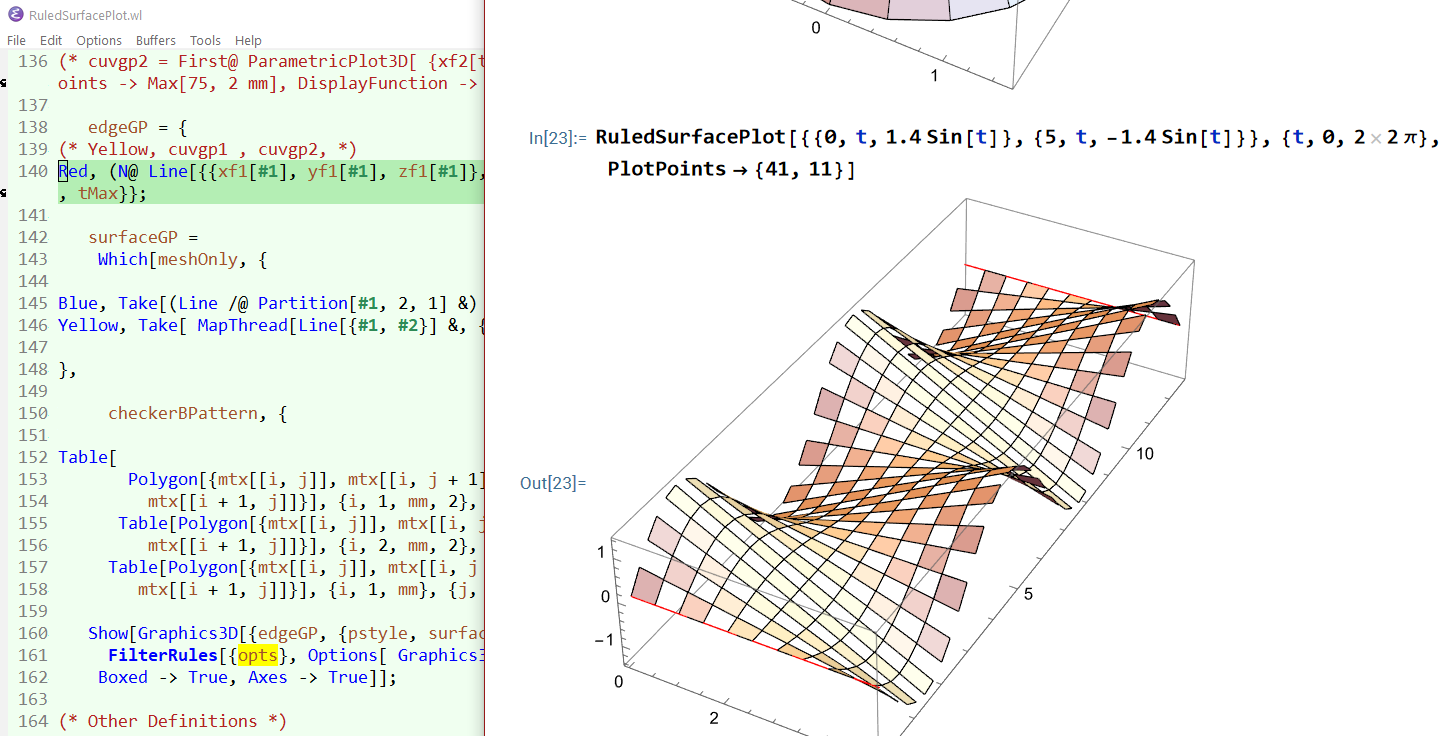Click 'FilterRules' on line 161
1440x736 pixels.
[x=162, y=655]
